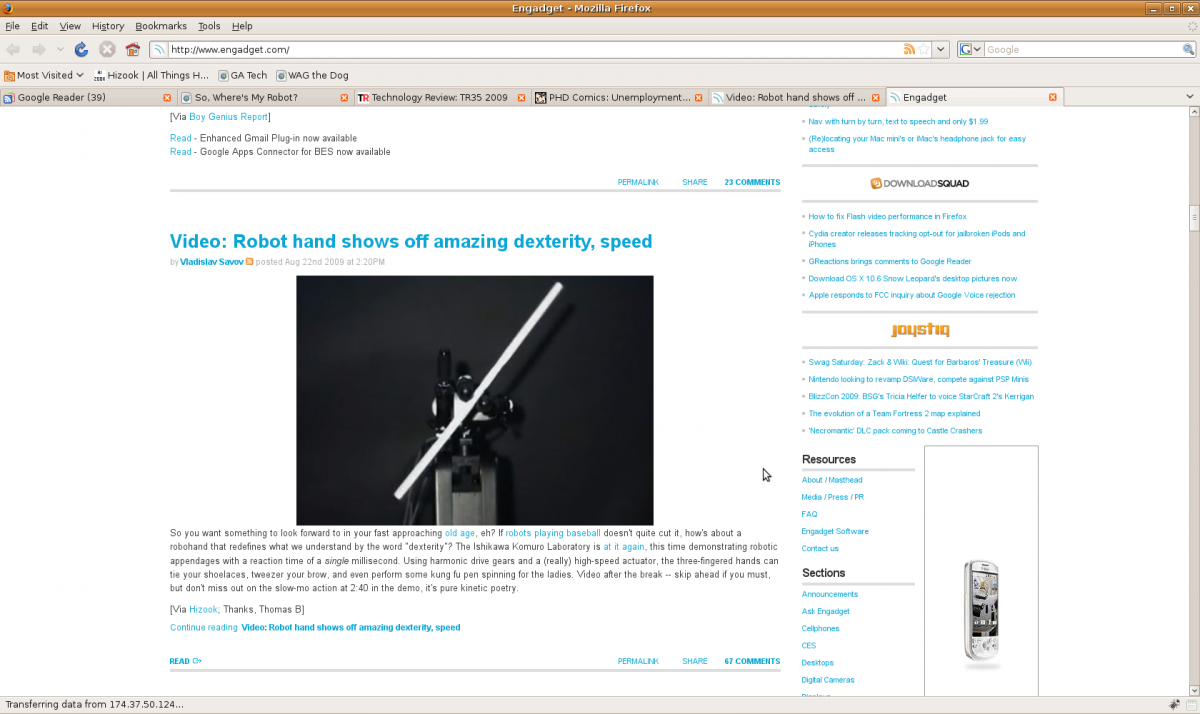Click the vertical scrollbar thumb

1193,219
